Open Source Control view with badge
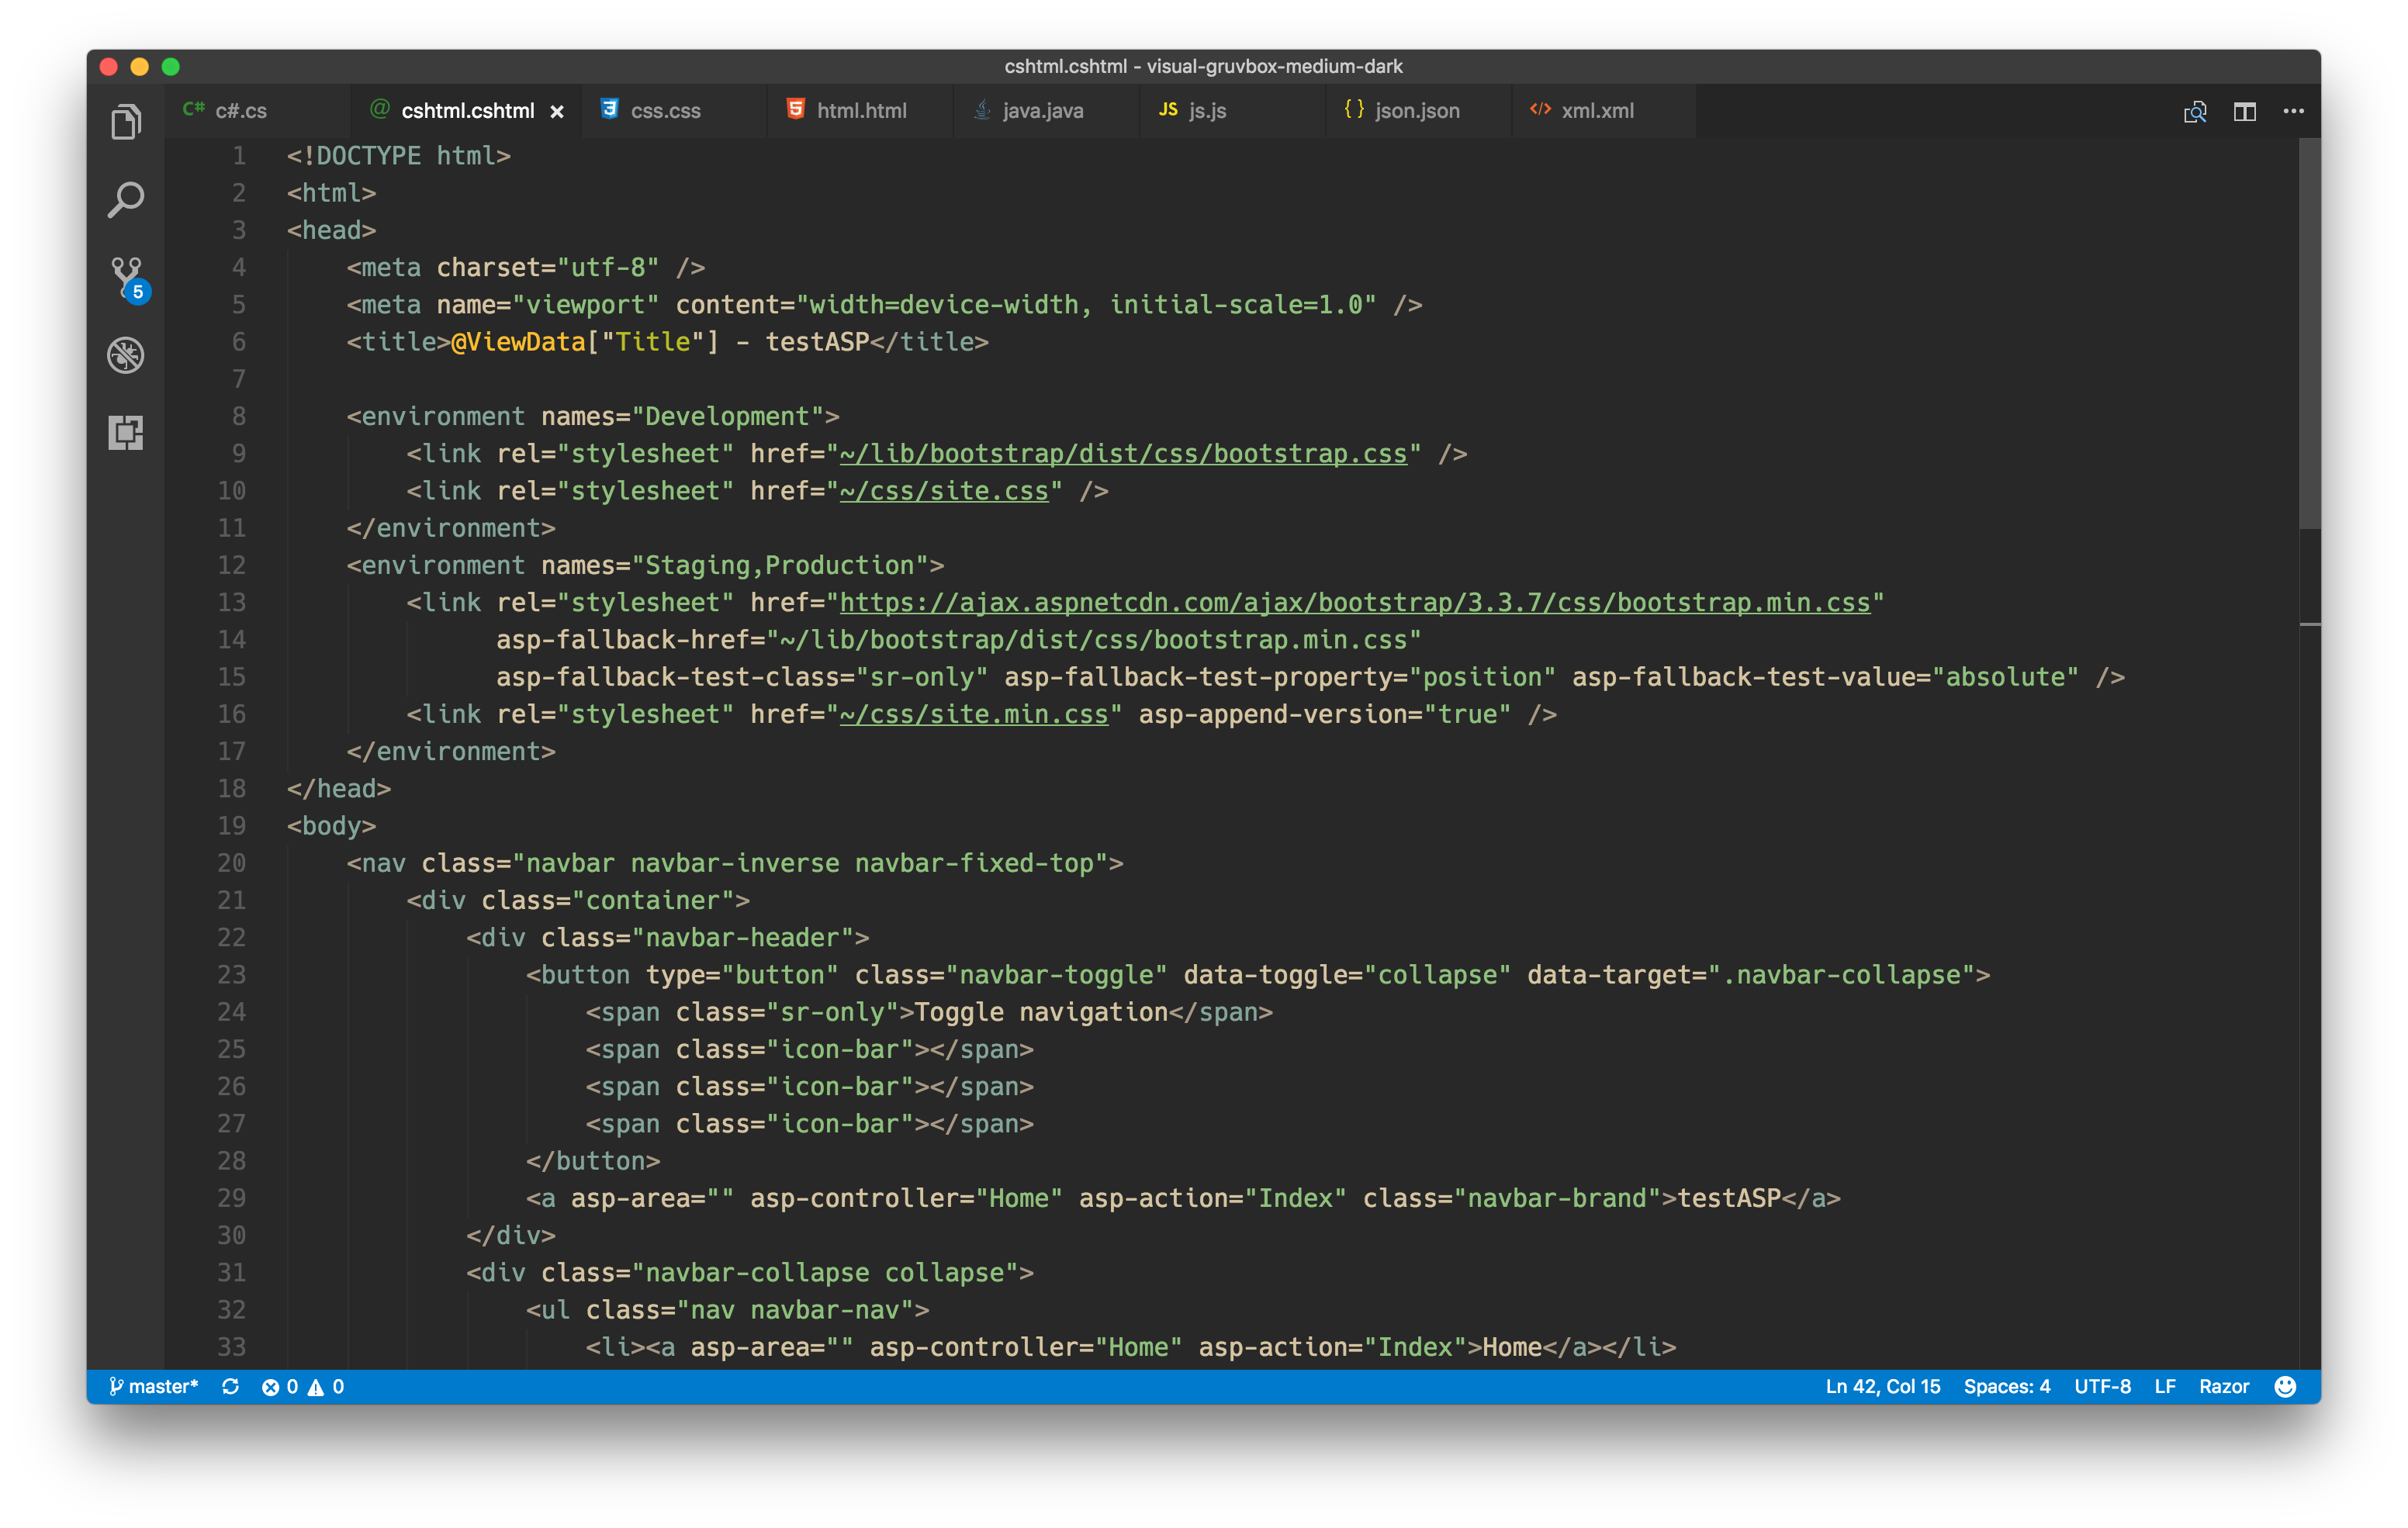The width and height of the screenshot is (2408, 1528). point(127,277)
